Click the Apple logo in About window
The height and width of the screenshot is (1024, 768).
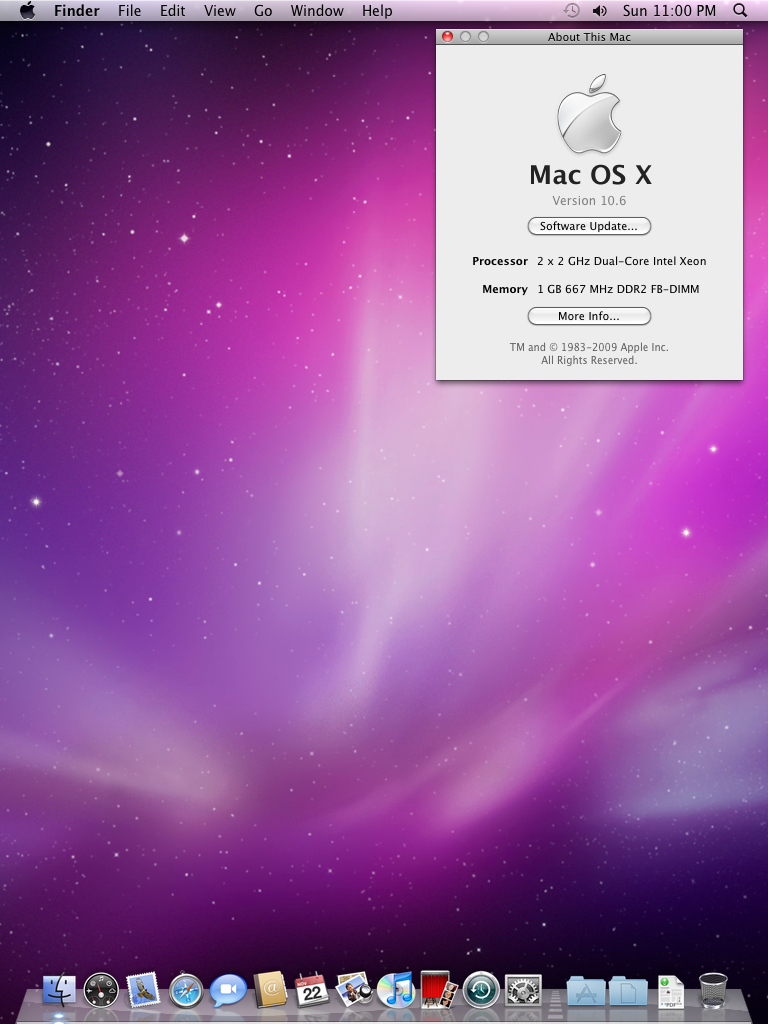tap(589, 114)
